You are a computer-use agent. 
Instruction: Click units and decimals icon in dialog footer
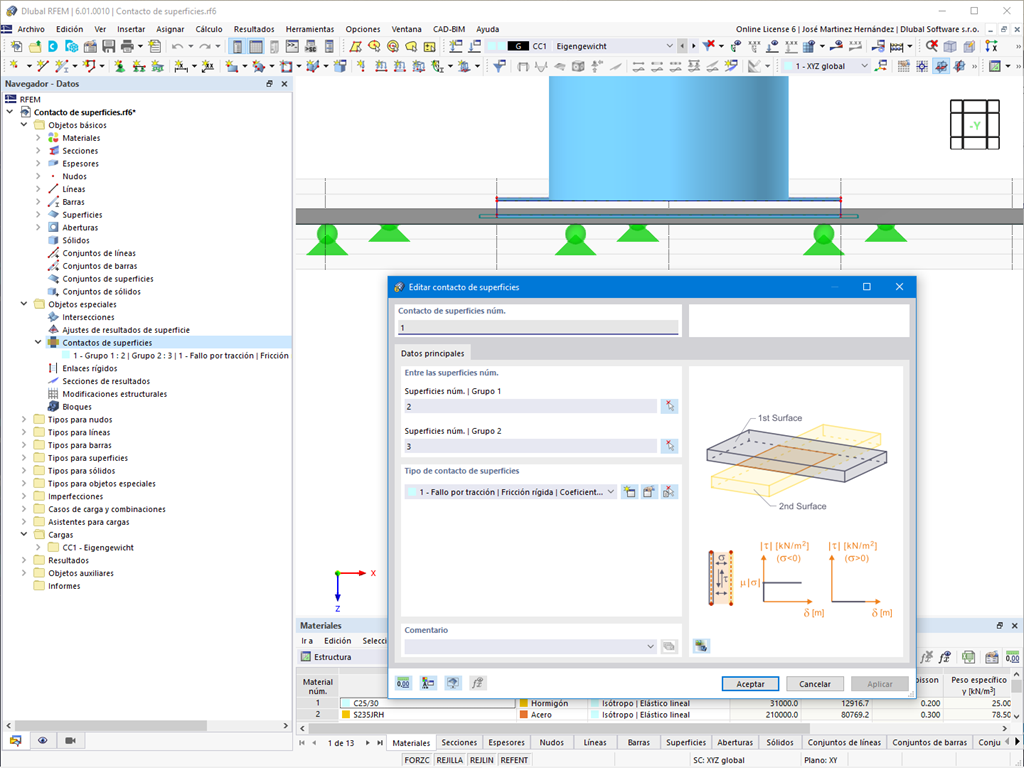(x=404, y=683)
